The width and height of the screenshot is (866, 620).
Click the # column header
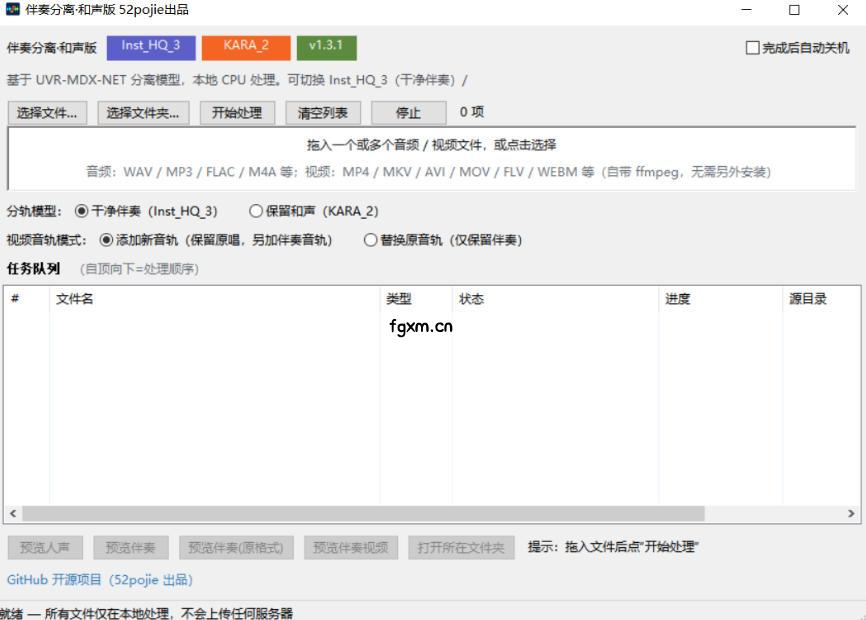coord(27,299)
